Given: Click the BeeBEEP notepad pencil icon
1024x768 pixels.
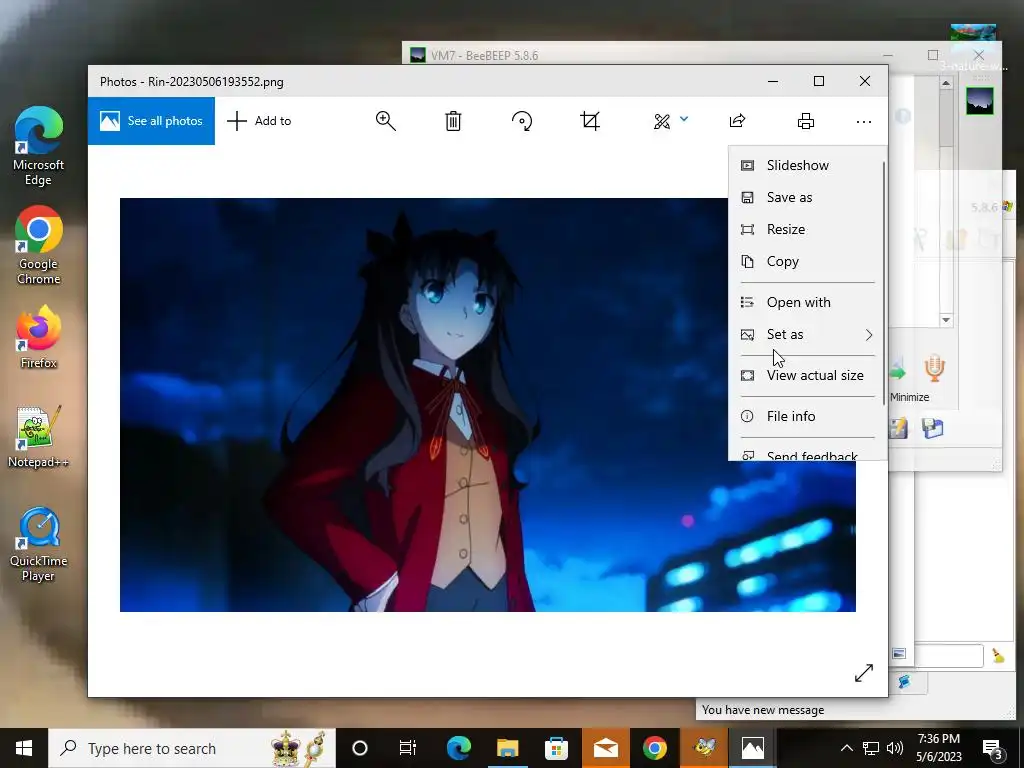Looking at the screenshot, I should pyautogui.click(x=899, y=428).
